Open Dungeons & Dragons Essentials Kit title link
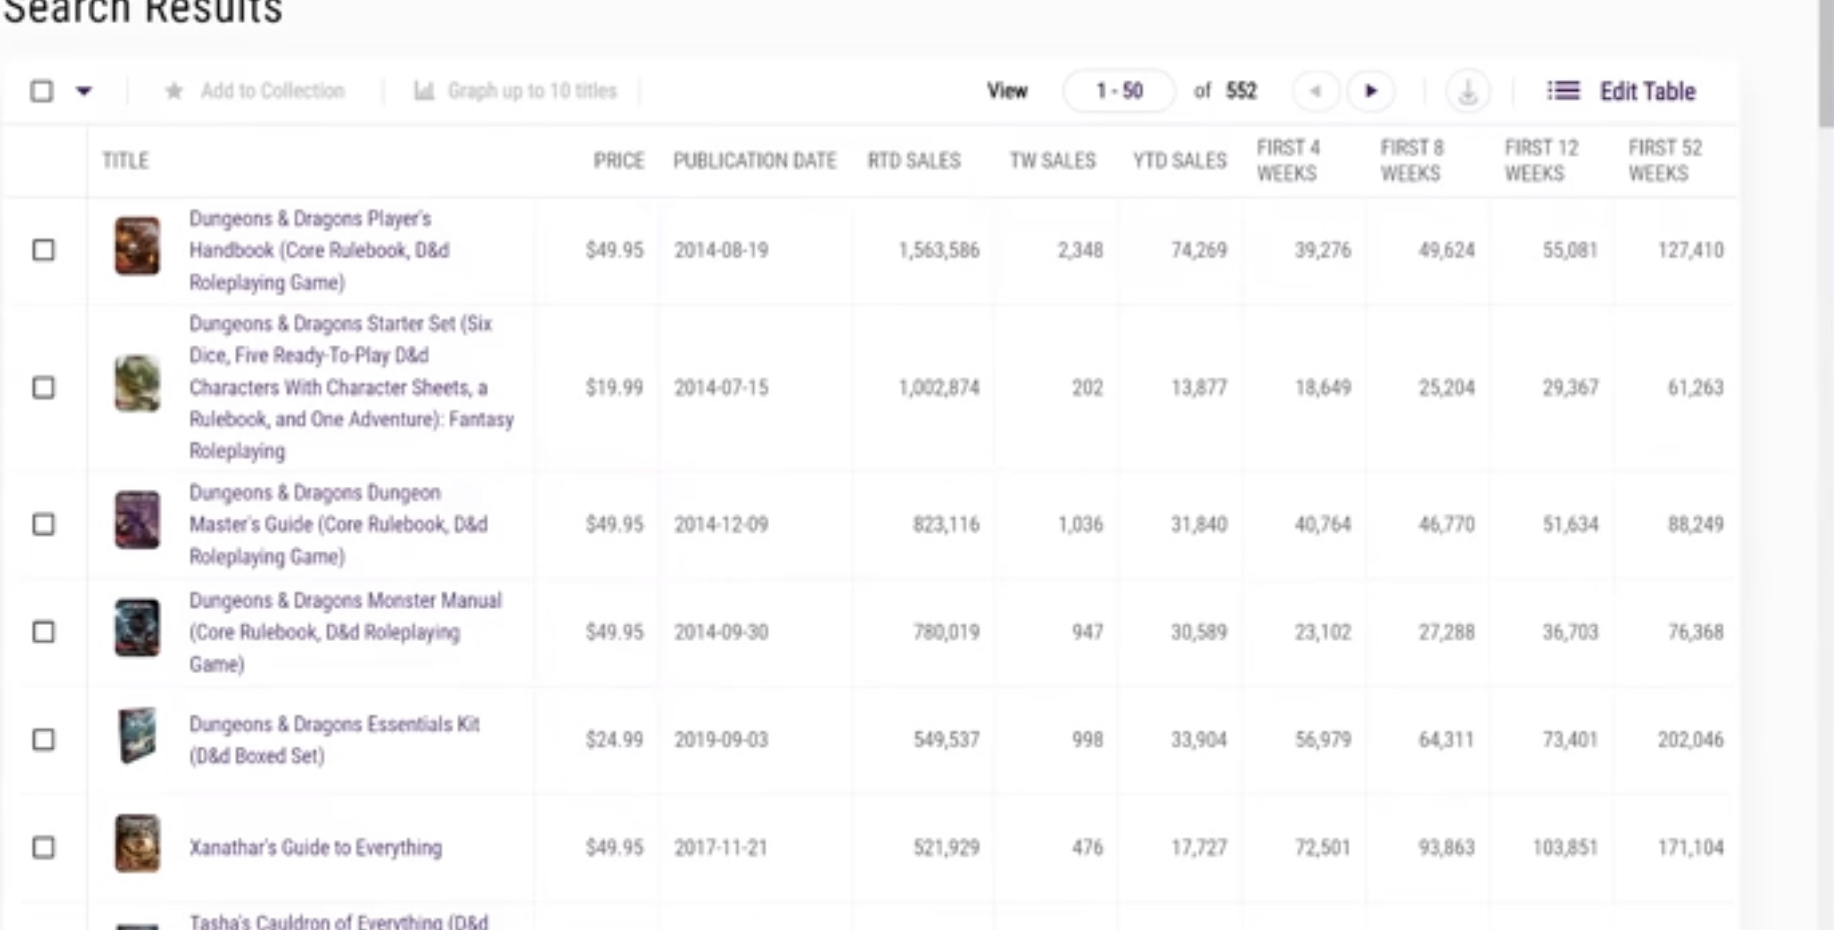The width and height of the screenshot is (1834, 930). coord(334,739)
